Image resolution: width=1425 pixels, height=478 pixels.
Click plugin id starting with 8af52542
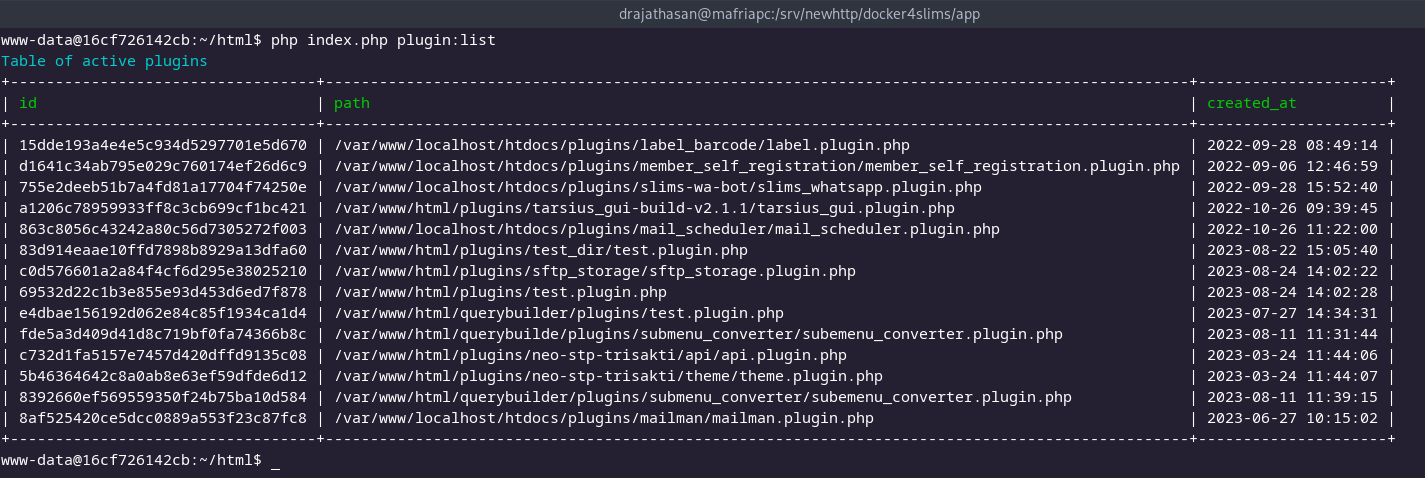(162, 418)
